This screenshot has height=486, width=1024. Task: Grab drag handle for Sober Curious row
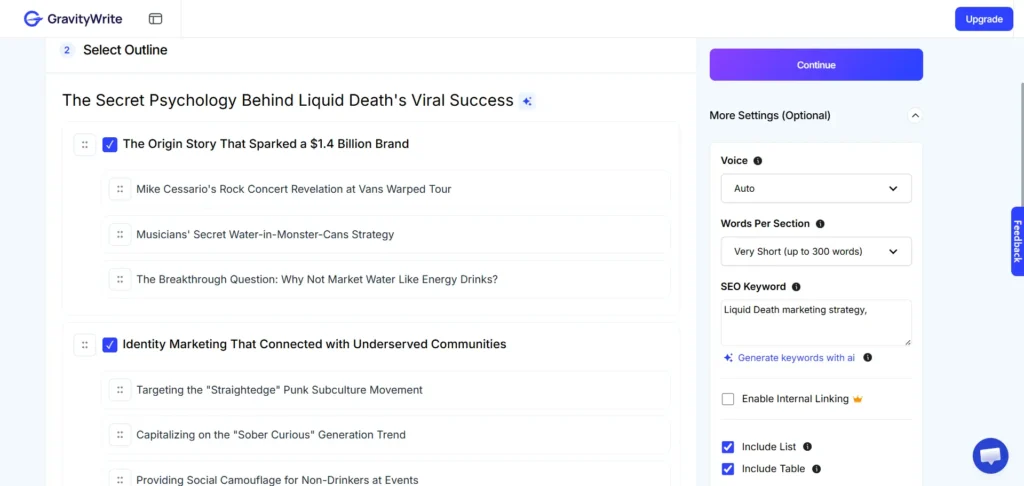pos(120,435)
